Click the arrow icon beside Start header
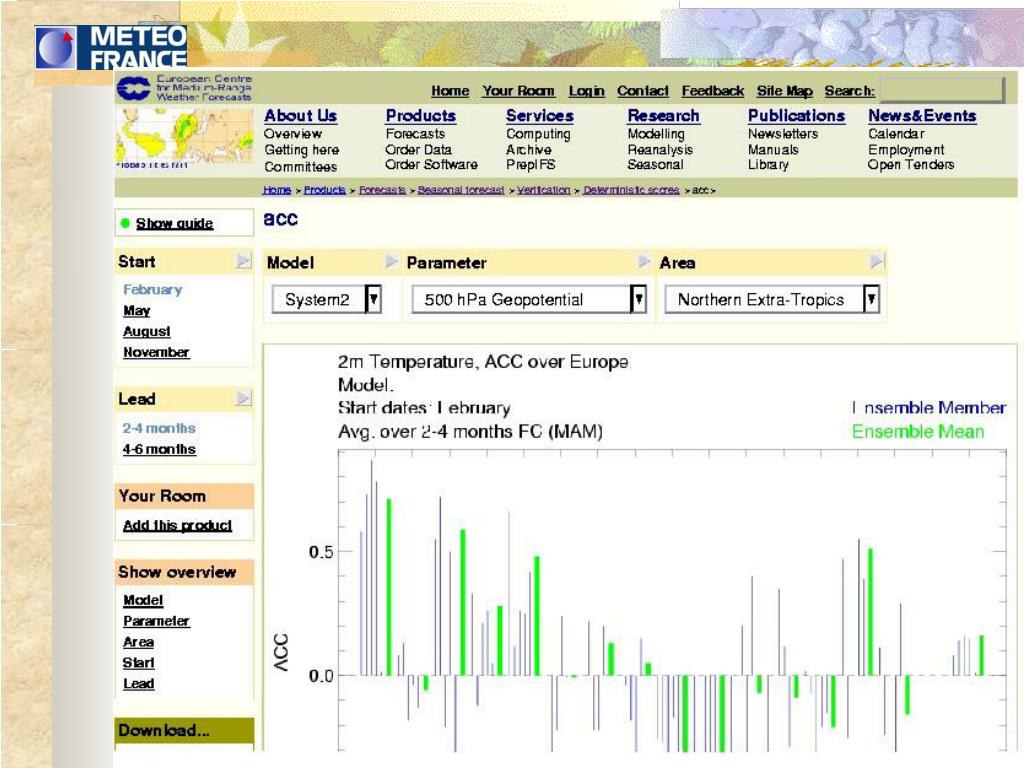The image size is (1024, 768). pos(243,261)
